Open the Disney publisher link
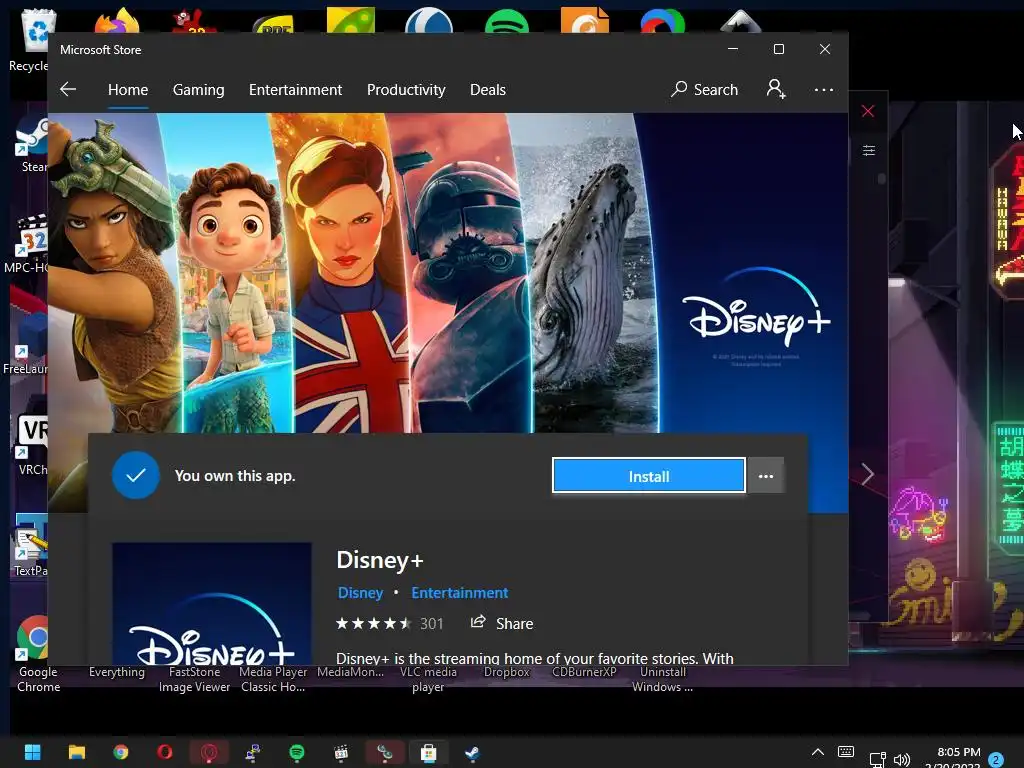 coord(360,592)
